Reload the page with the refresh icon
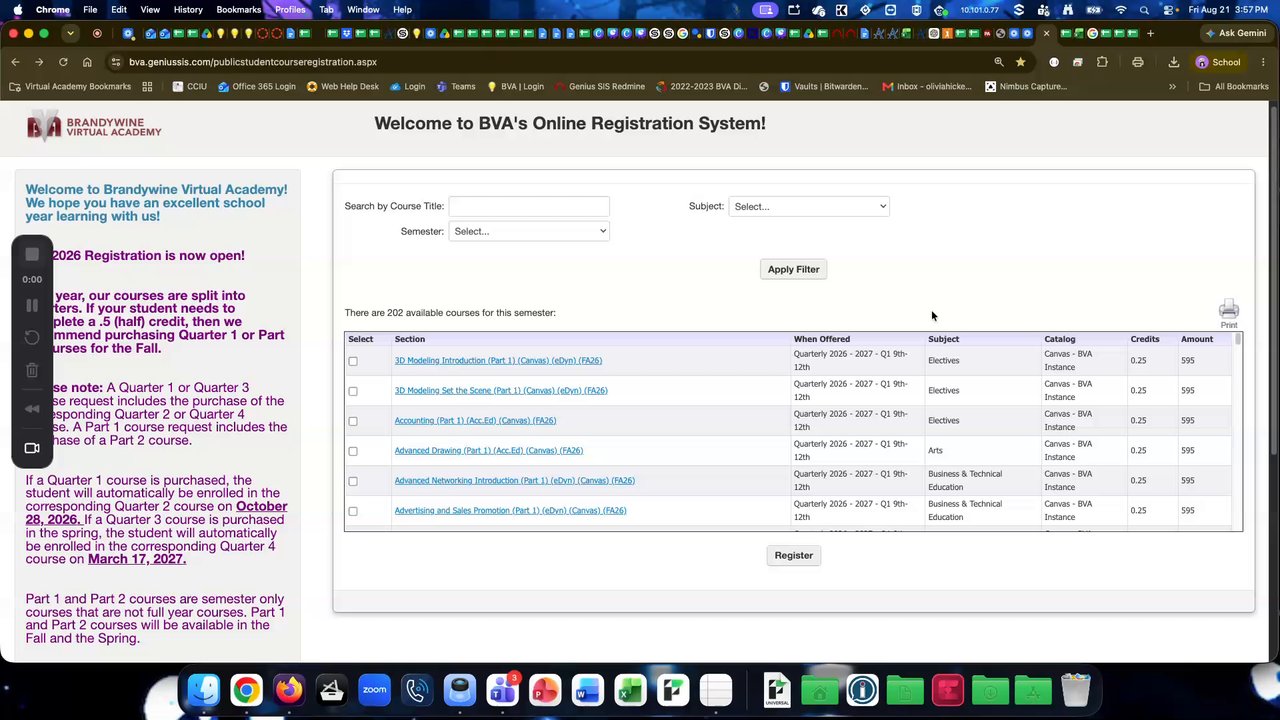1280x720 pixels. point(63,62)
